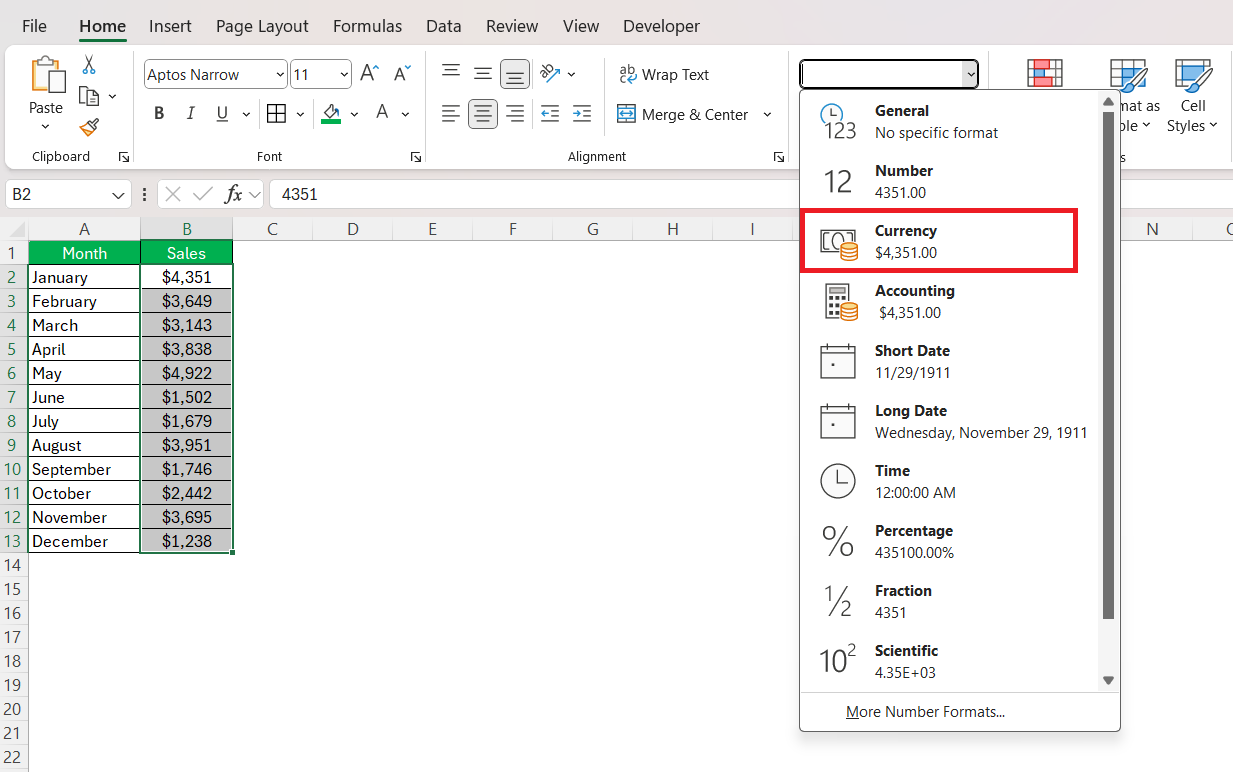The height and width of the screenshot is (772, 1233).
Task: Choose Fraction format option
Action: click(x=950, y=601)
